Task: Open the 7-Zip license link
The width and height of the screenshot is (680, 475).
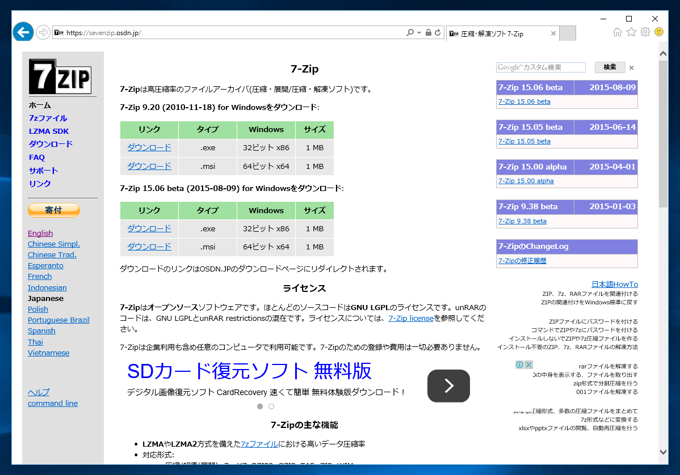Action: [x=411, y=318]
